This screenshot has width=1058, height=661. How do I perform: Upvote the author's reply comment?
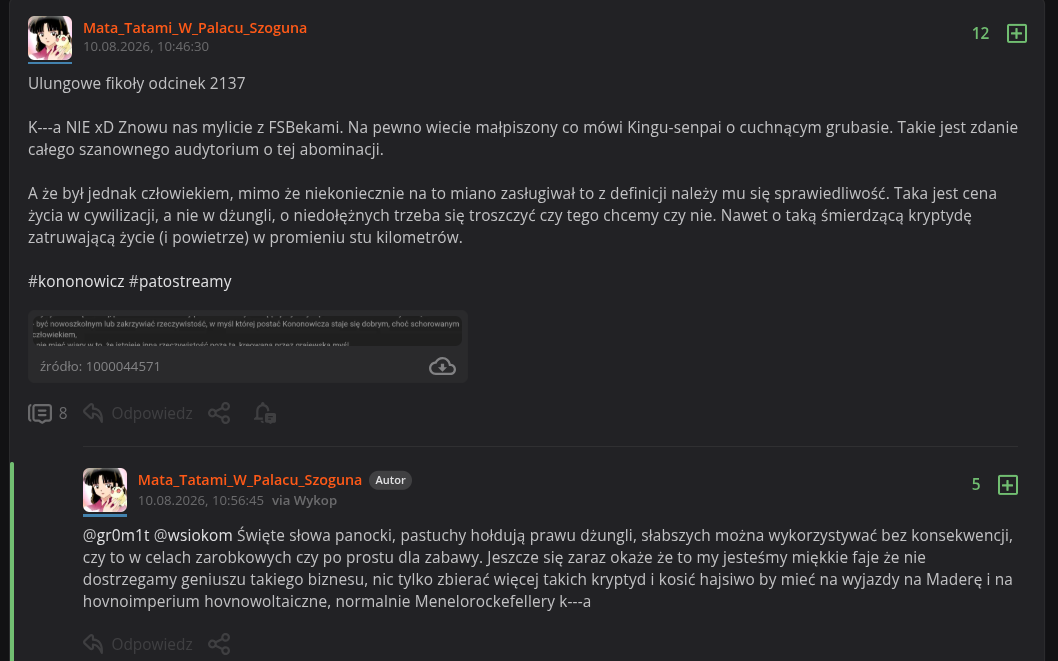pyautogui.click(x=1007, y=484)
